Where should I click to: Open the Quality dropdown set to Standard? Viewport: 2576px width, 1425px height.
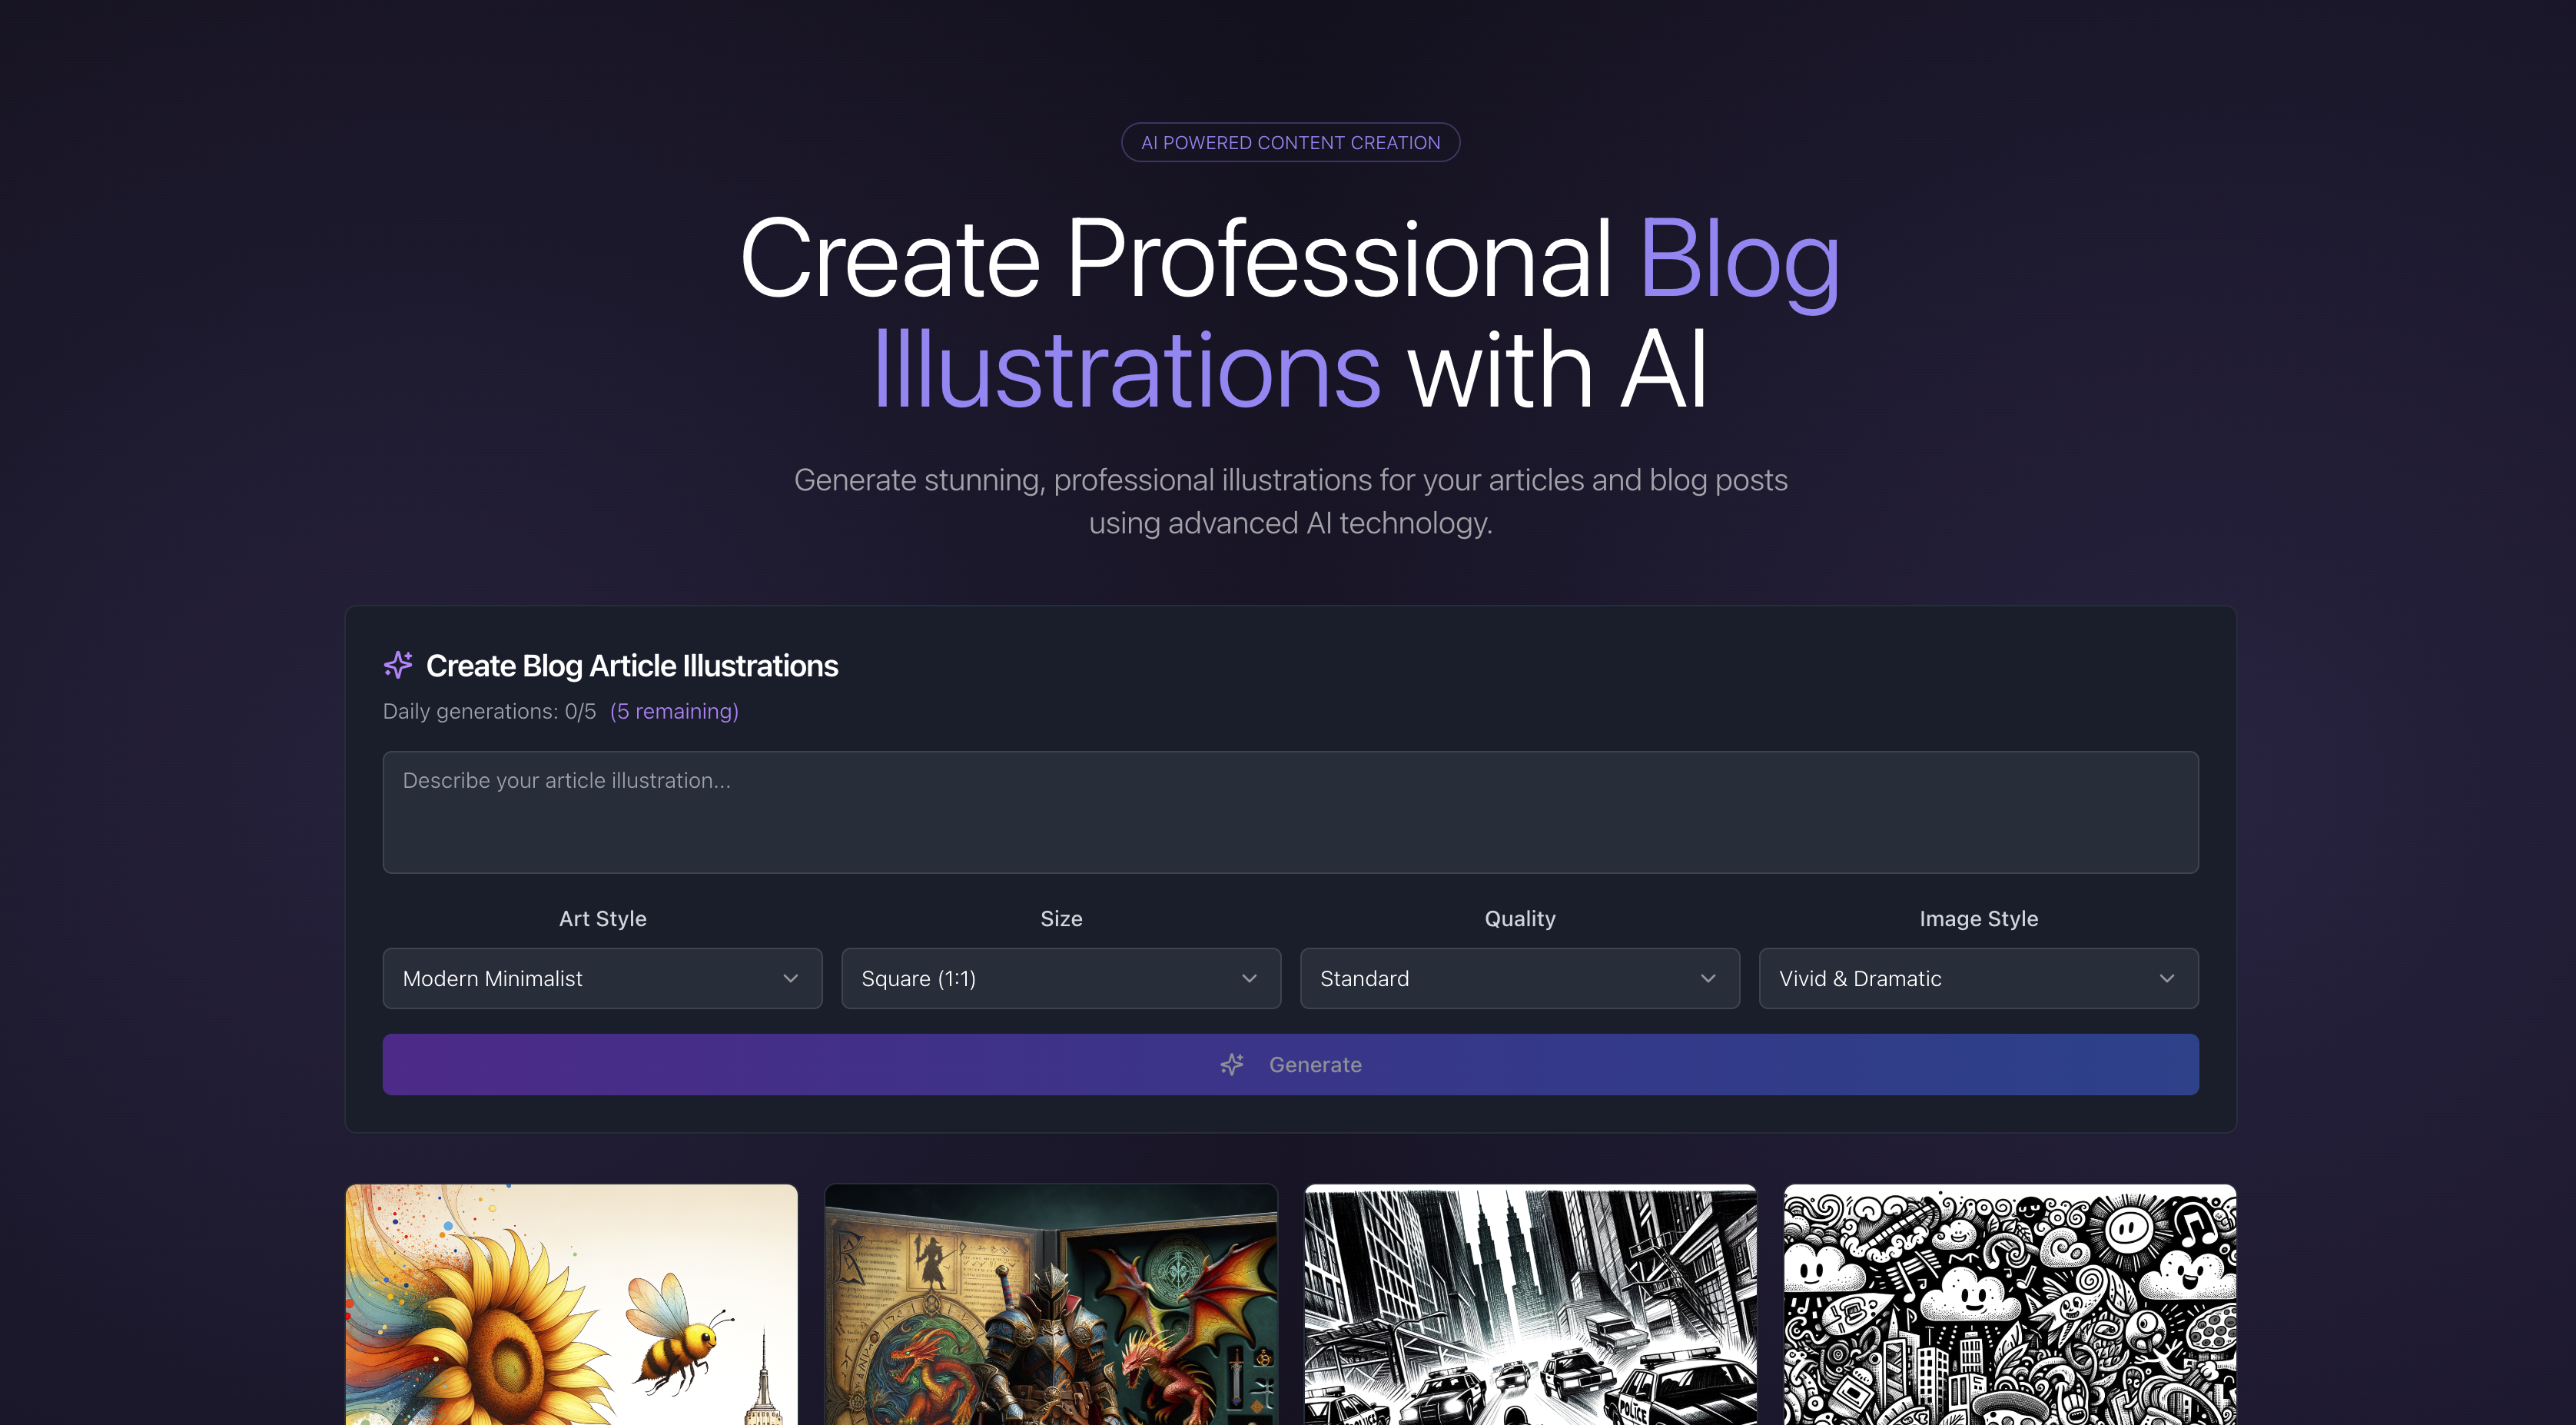click(1520, 978)
